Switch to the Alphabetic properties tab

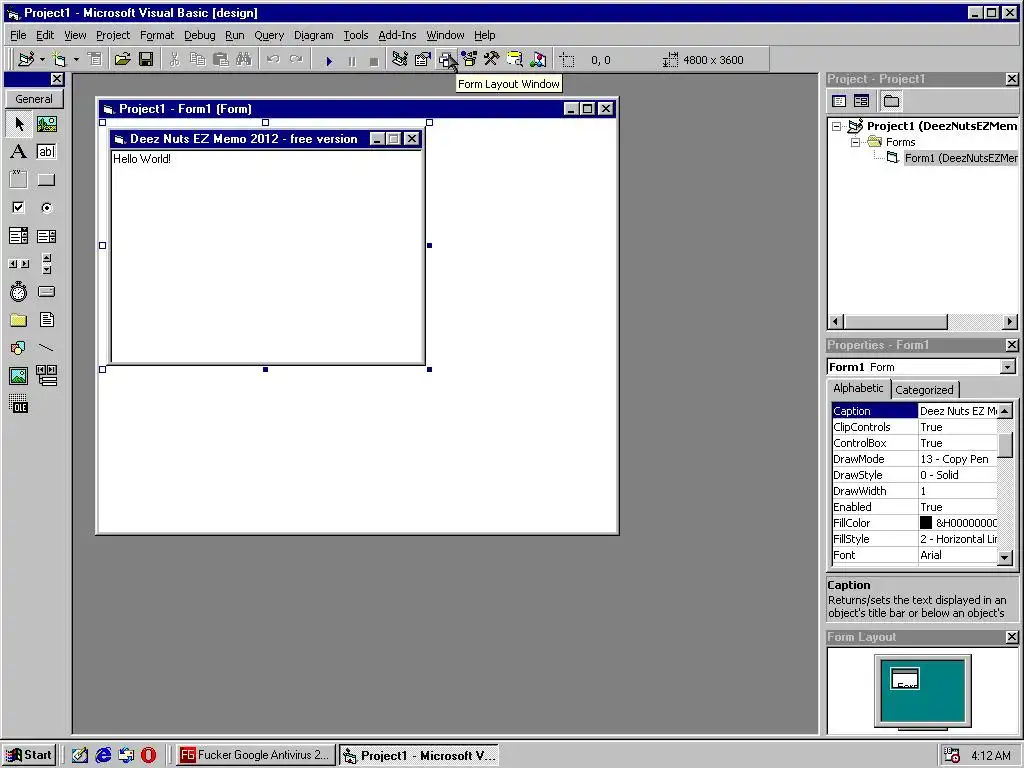[858, 388]
